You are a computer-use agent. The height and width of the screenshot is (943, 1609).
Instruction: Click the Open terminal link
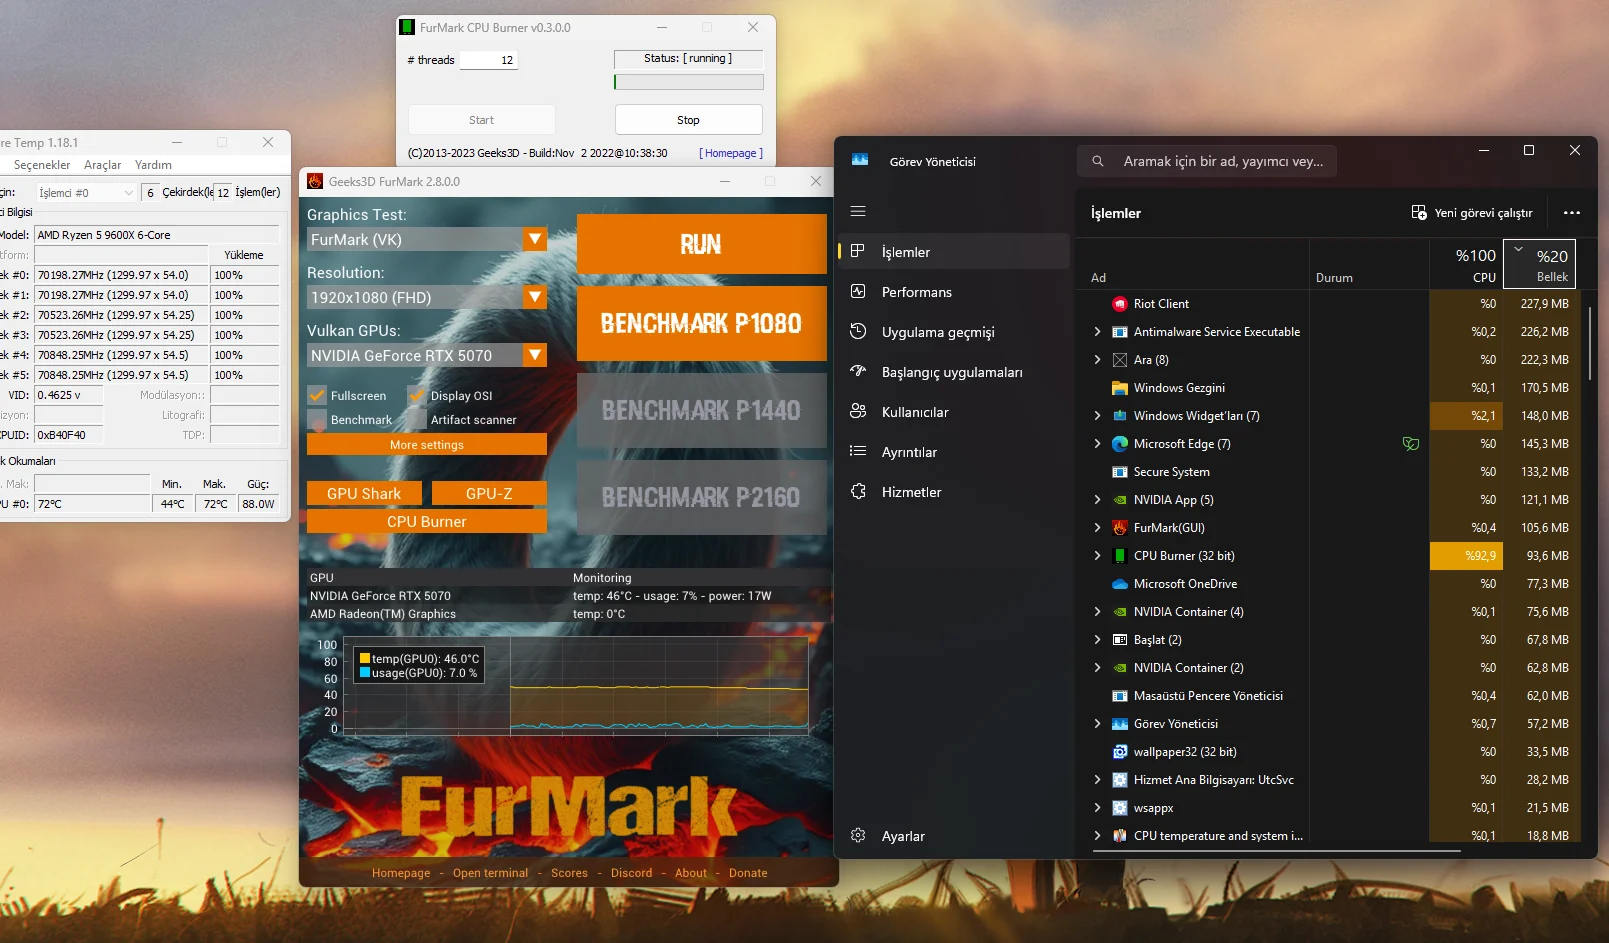point(490,873)
